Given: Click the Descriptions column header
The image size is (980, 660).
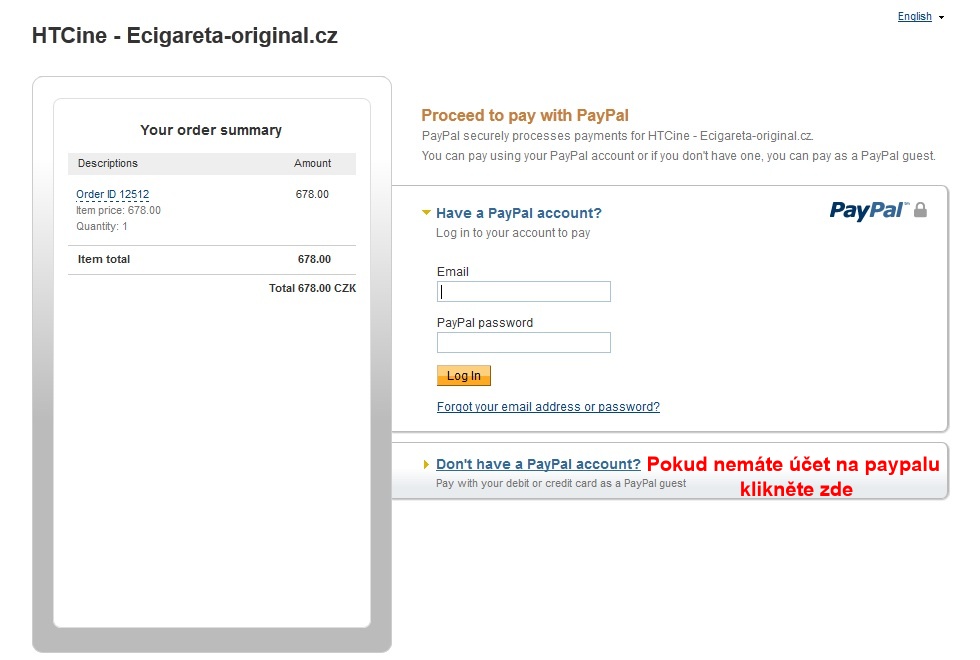Looking at the screenshot, I should pyautogui.click(x=108, y=163).
